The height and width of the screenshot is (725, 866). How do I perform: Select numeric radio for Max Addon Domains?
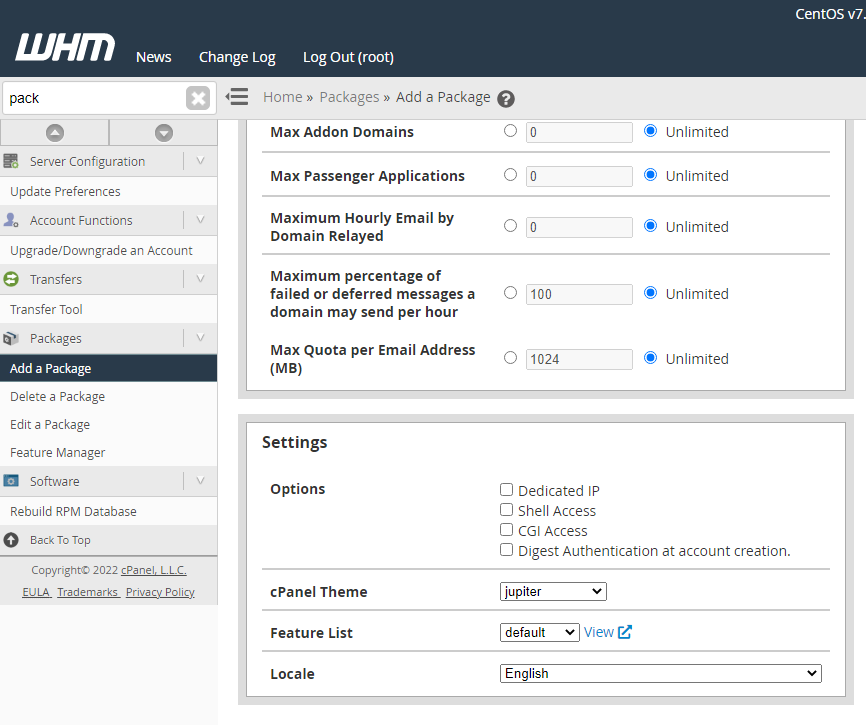tap(511, 131)
